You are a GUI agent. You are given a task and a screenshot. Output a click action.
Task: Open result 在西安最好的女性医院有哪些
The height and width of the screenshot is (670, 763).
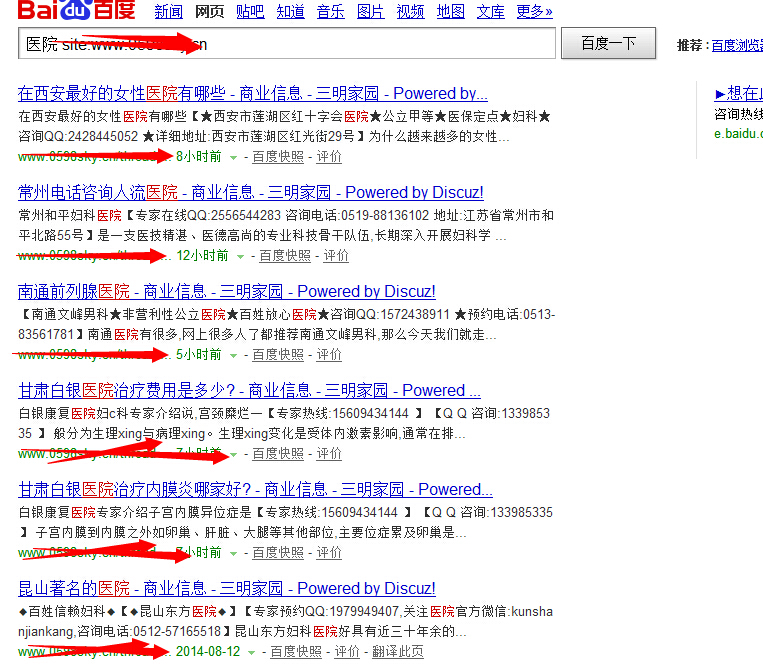[x=253, y=94]
